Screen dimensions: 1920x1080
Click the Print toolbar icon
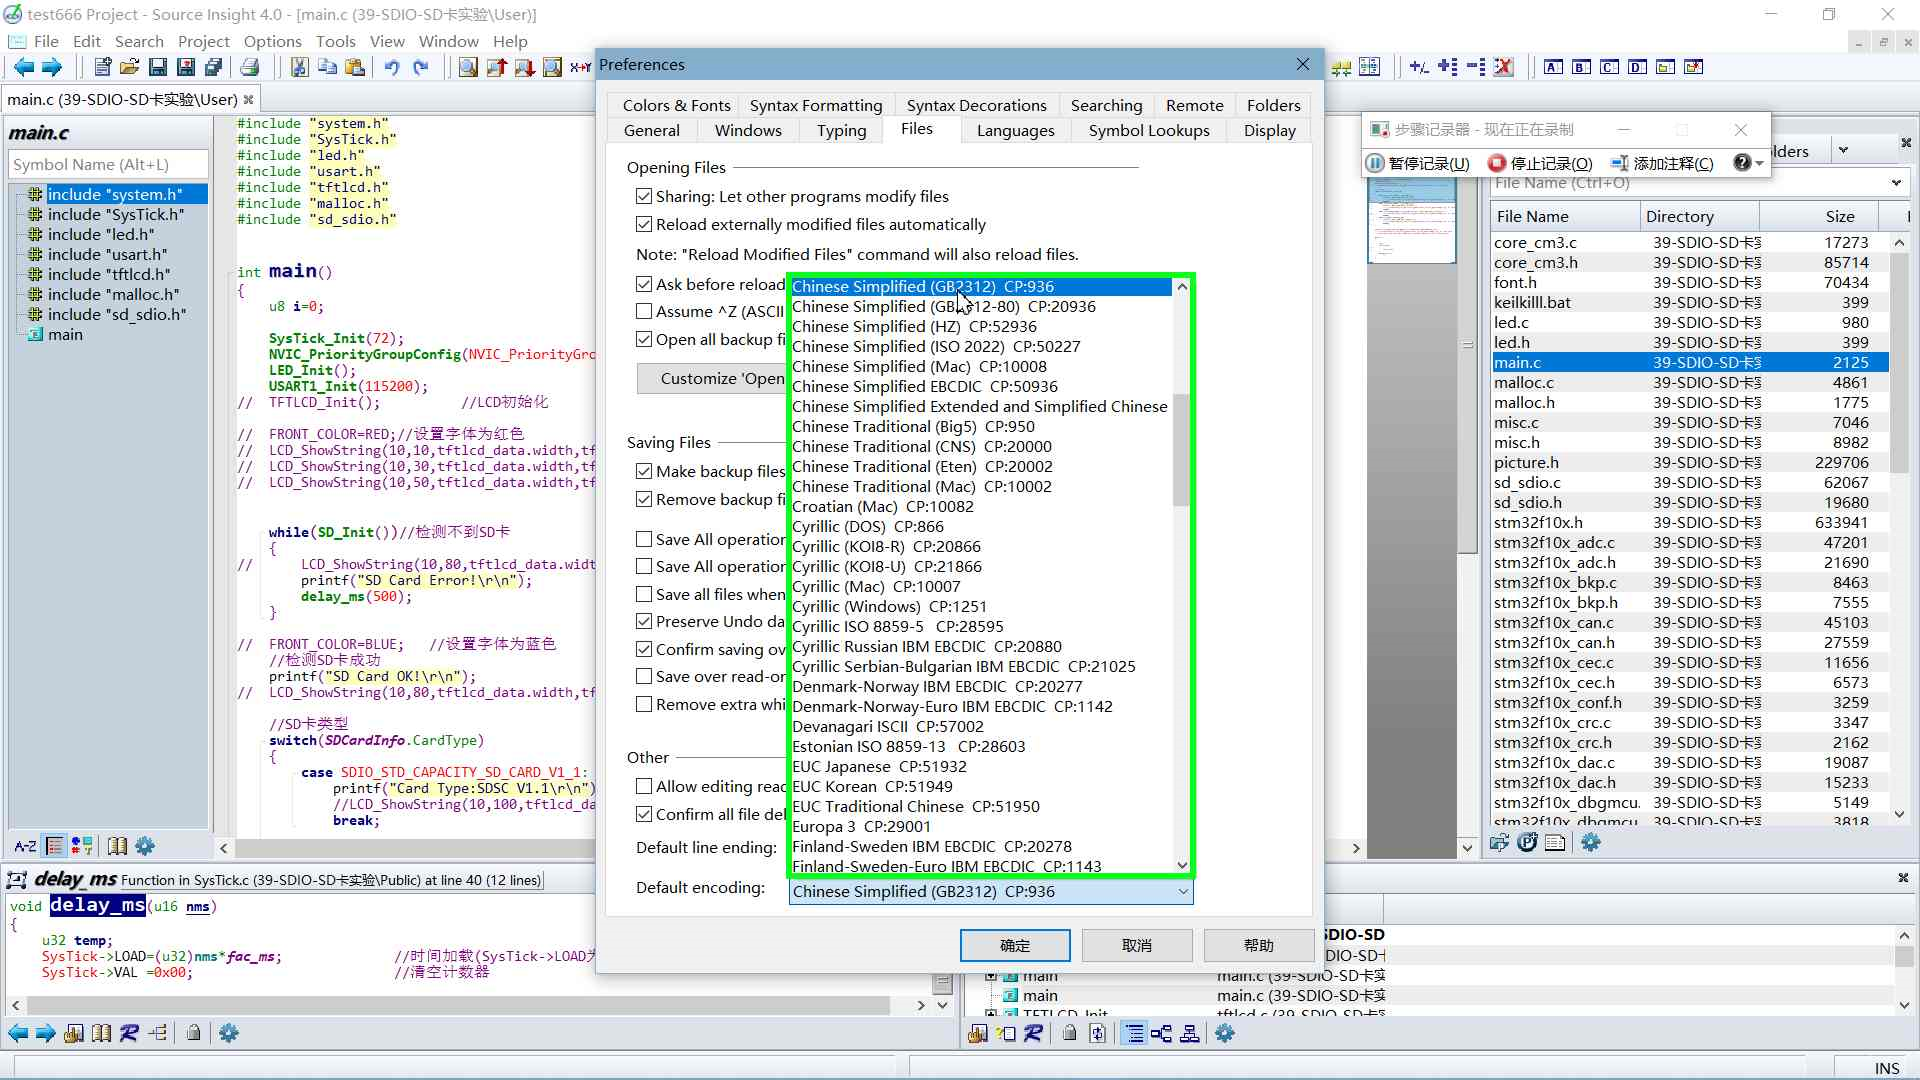[x=250, y=67]
